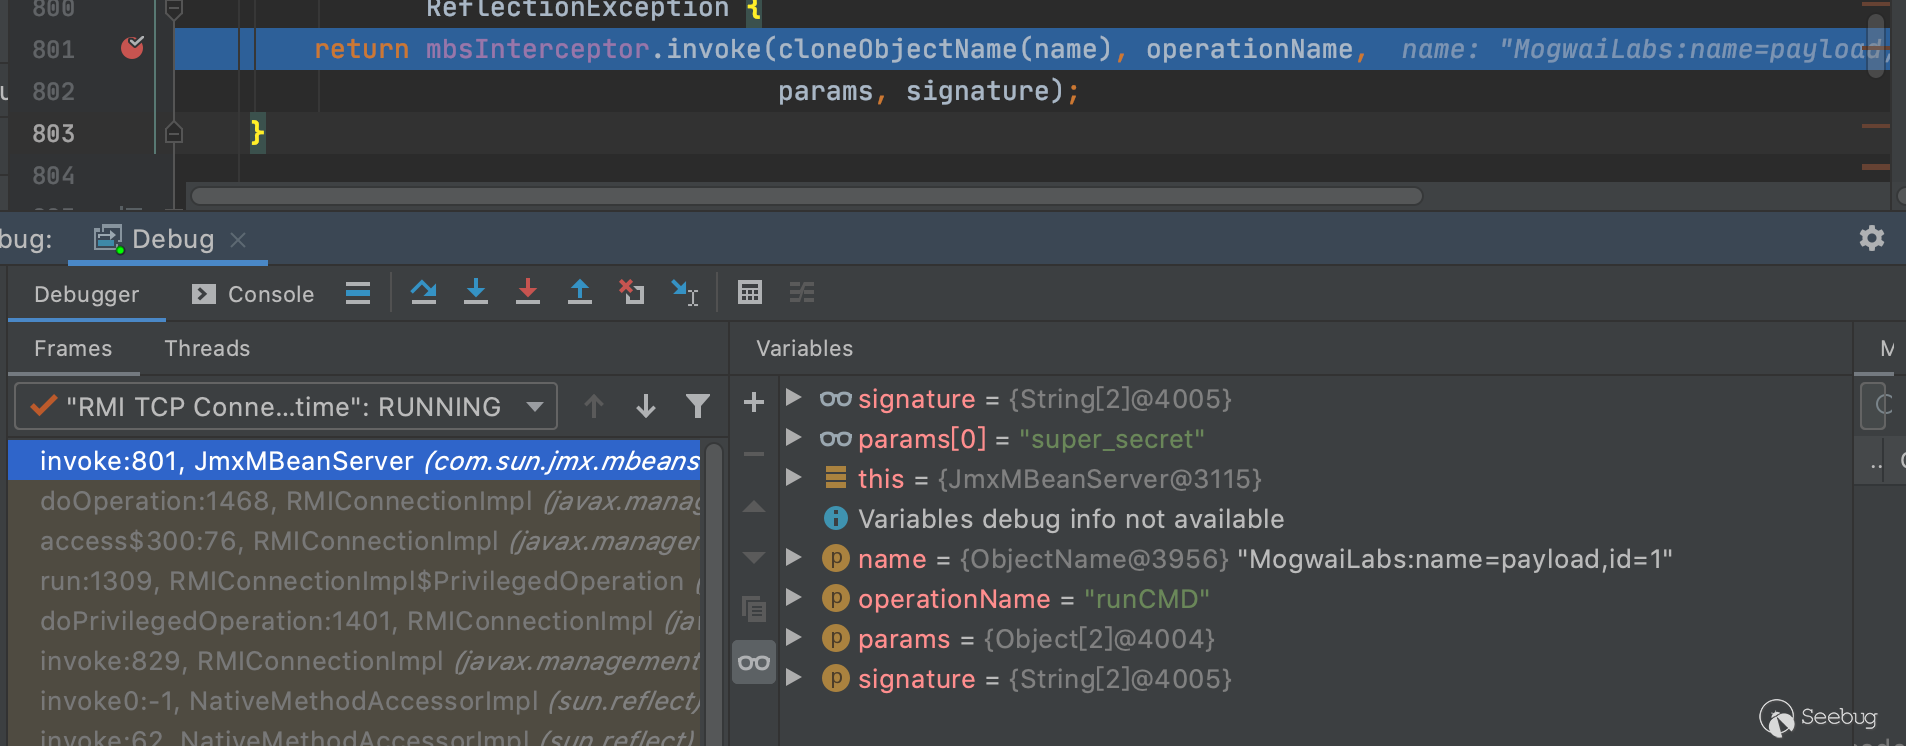
Task: Click the Run to Cursor icon
Action: pyautogui.click(x=685, y=292)
